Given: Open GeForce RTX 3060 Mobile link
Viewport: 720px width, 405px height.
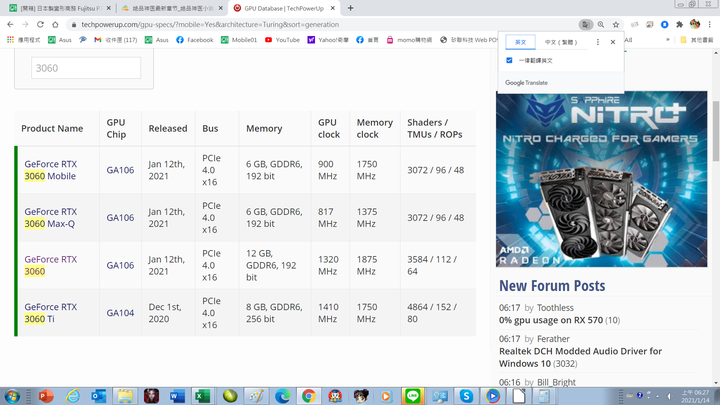Looking at the screenshot, I should pos(51,170).
